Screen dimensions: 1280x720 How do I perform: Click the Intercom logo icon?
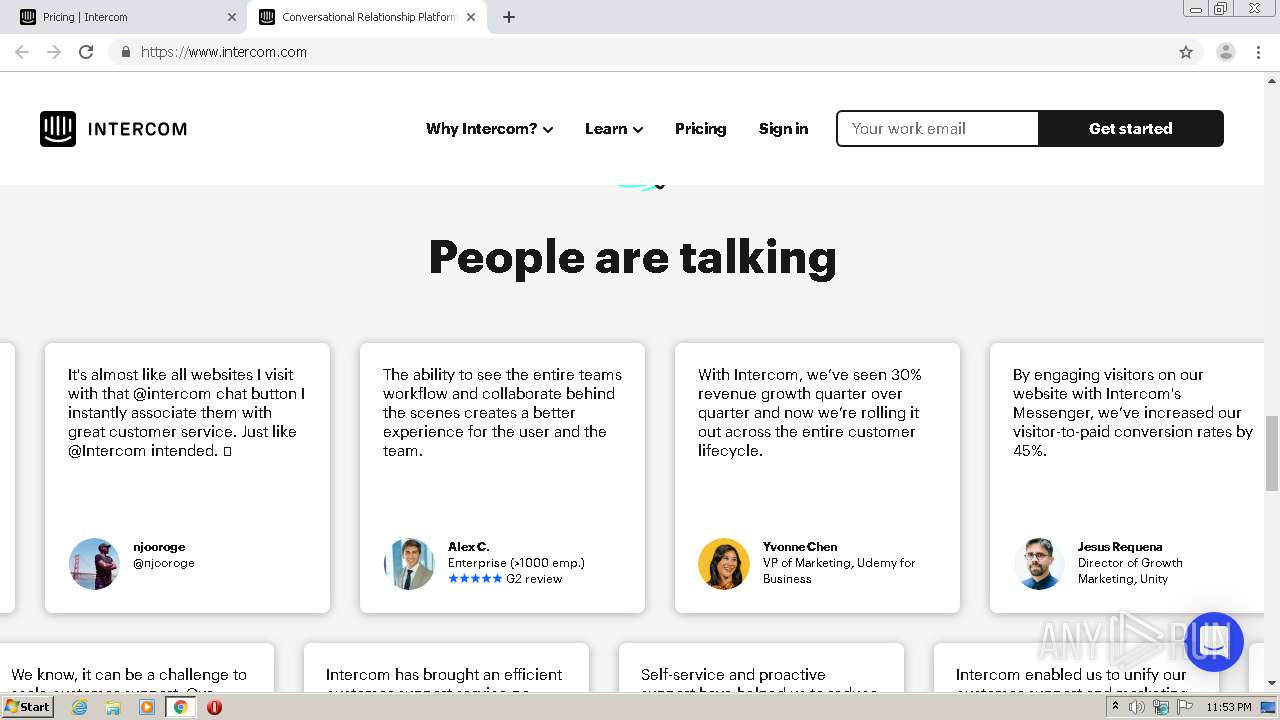[x=58, y=129]
